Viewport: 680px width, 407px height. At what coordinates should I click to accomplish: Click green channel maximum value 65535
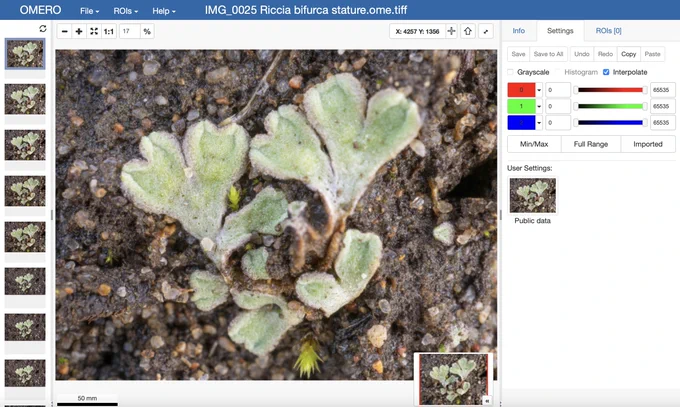[x=662, y=106]
